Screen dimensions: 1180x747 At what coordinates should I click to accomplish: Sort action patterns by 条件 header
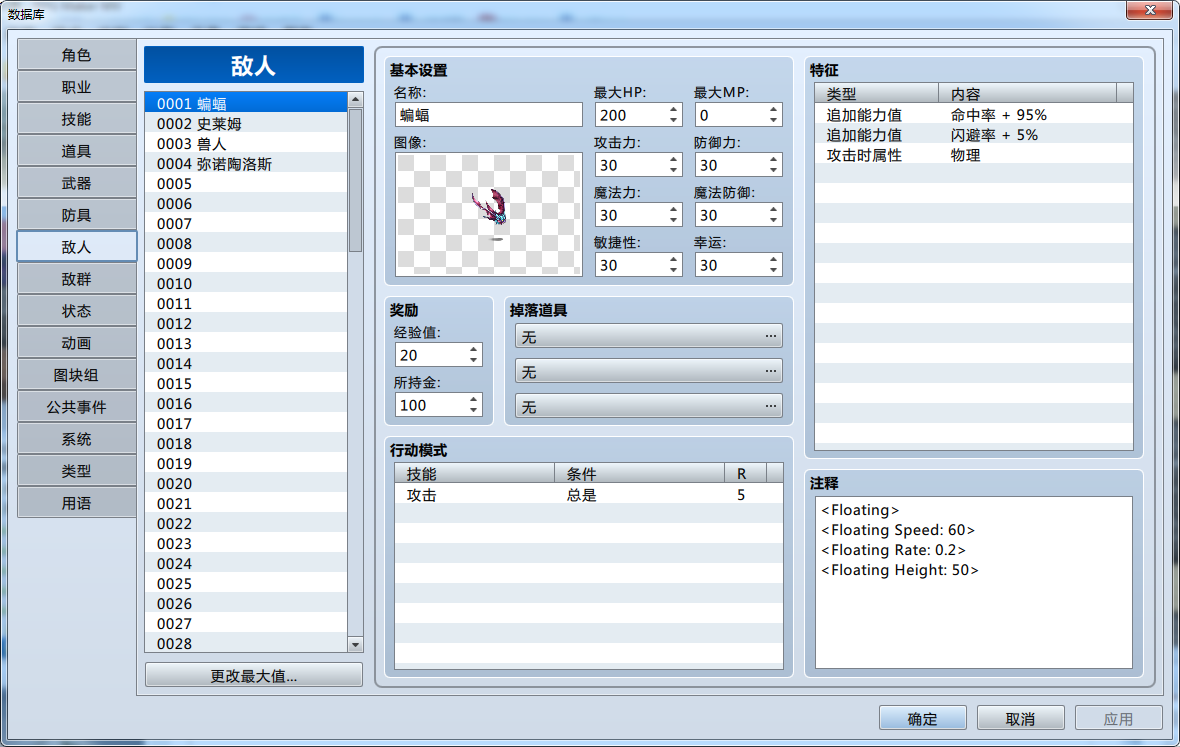tap(639, 473)
